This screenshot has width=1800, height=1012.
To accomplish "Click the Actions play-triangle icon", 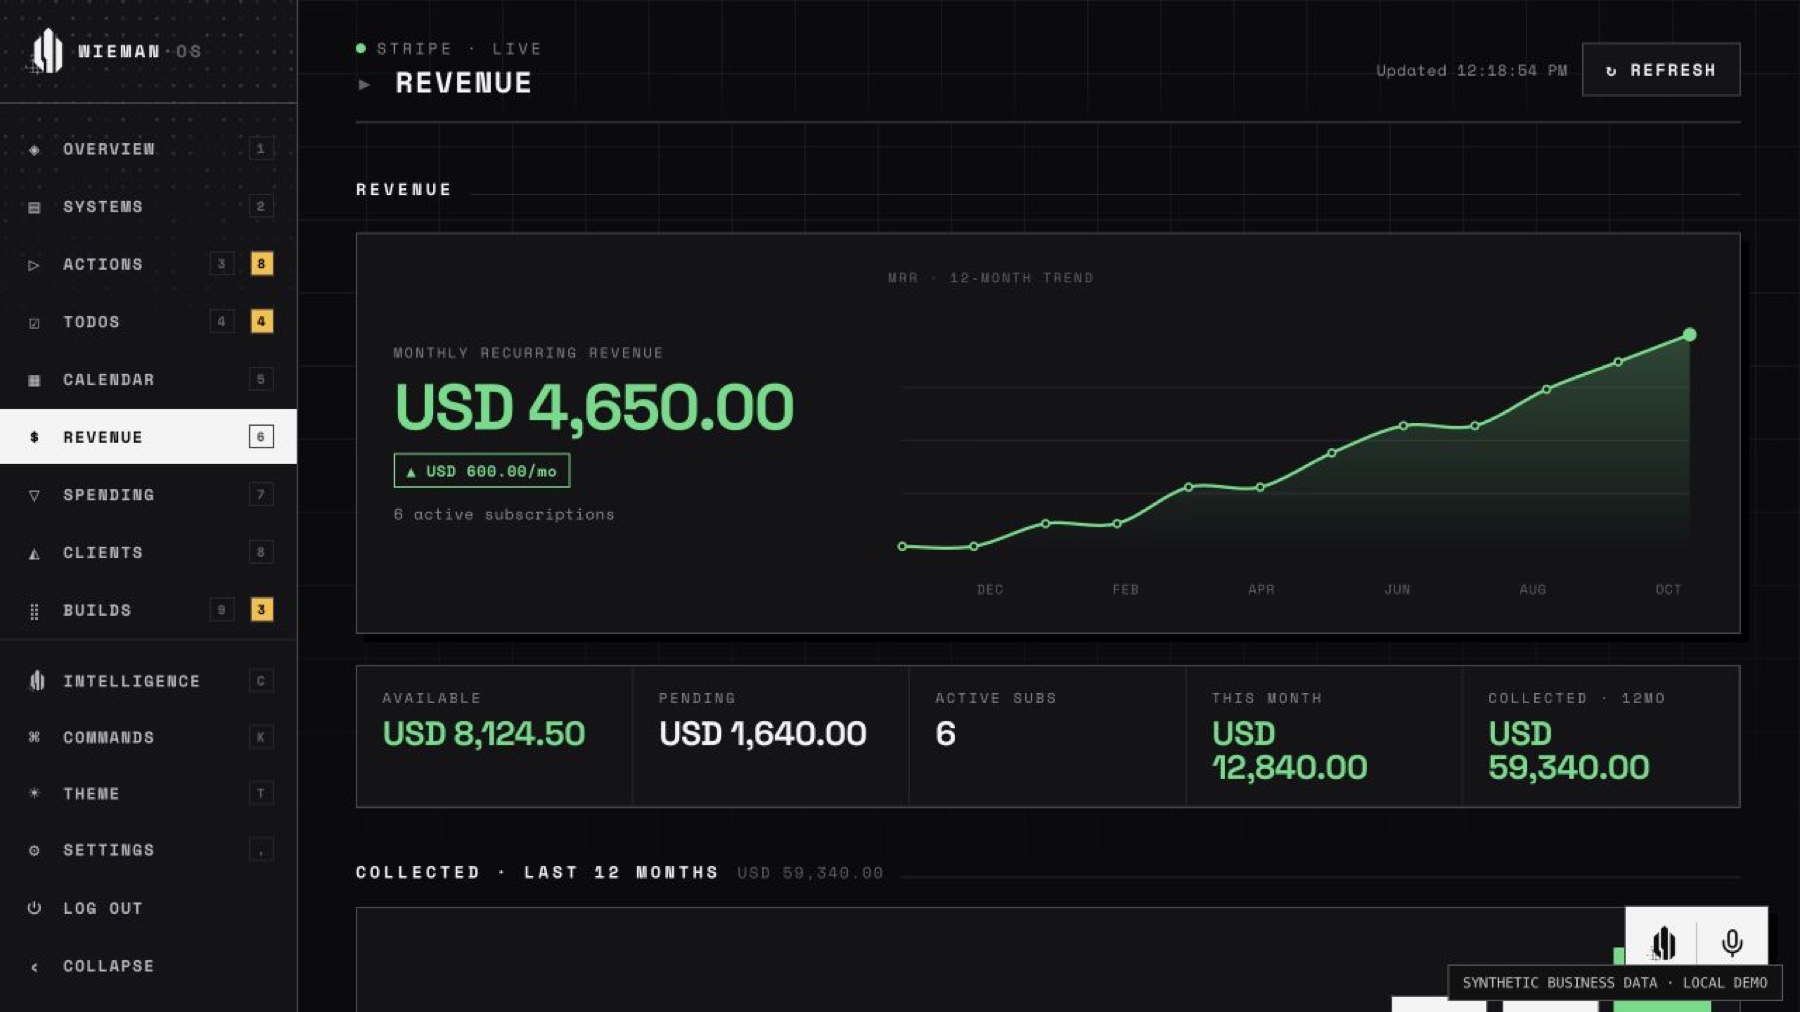I will click(34, 265).
